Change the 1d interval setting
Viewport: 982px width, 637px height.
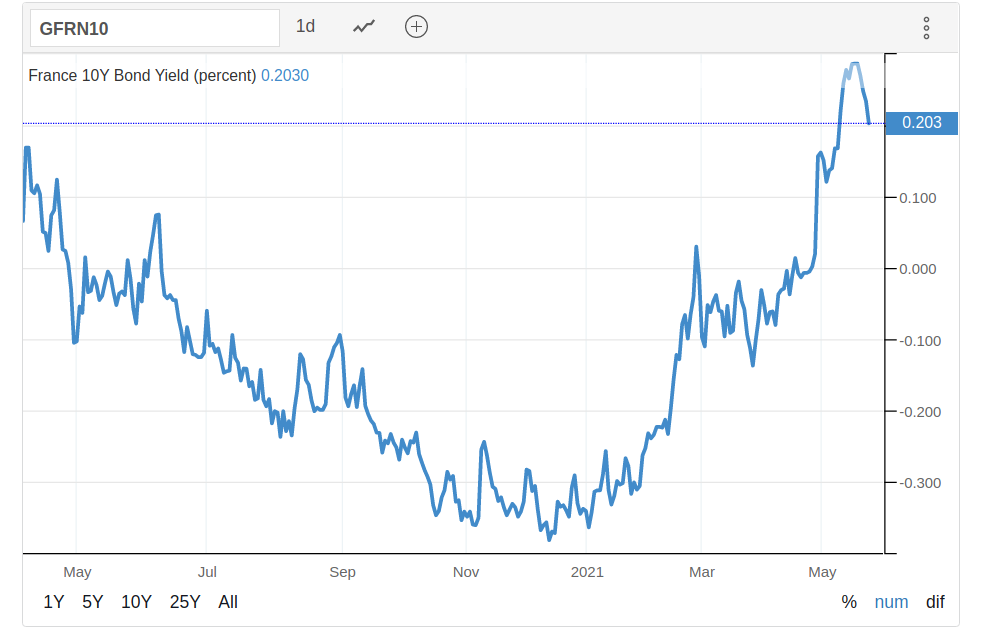coord(305,26)
